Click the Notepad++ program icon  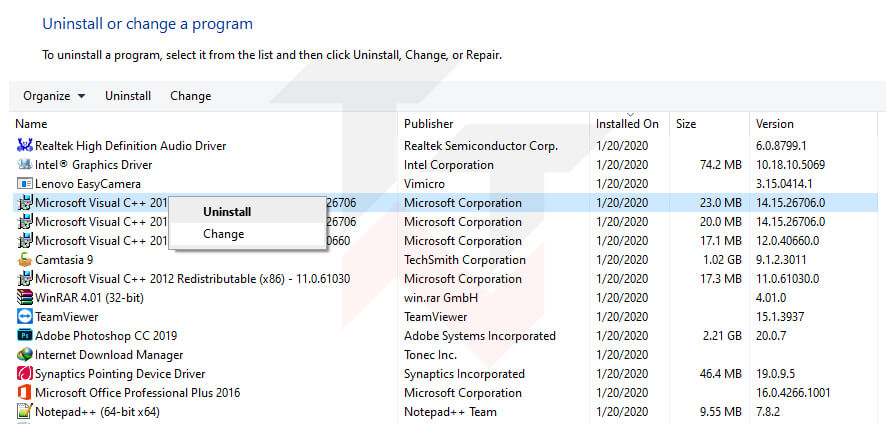coord(24,412)
